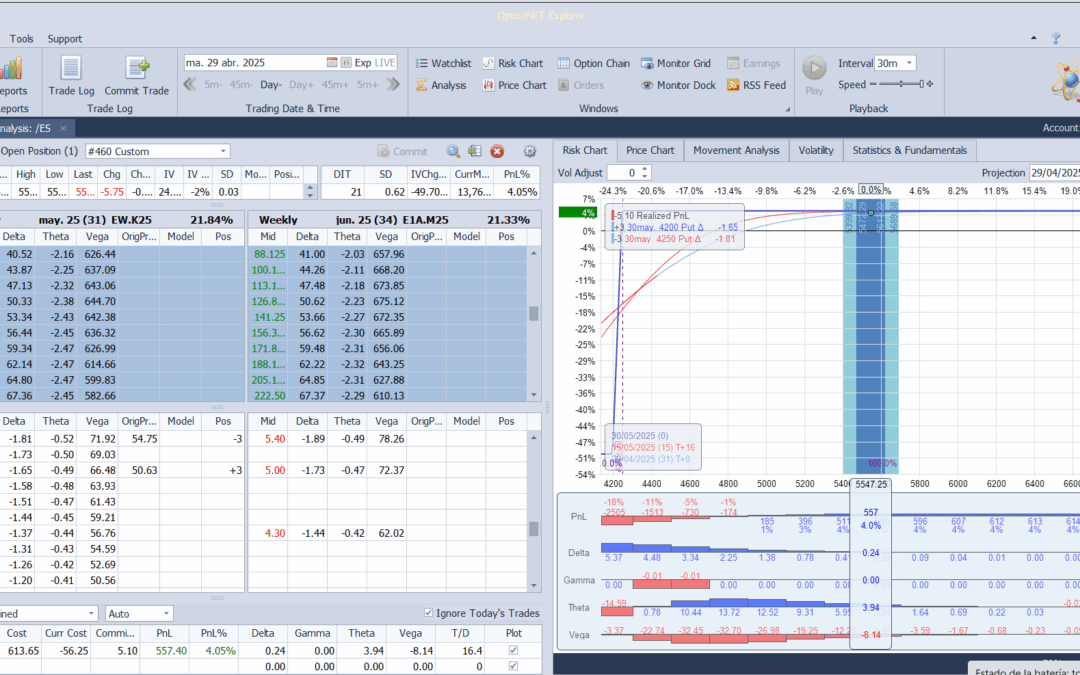Open the Monitor Grid window
Screen dimensions: 1080x675
click(x=676, y=63)
